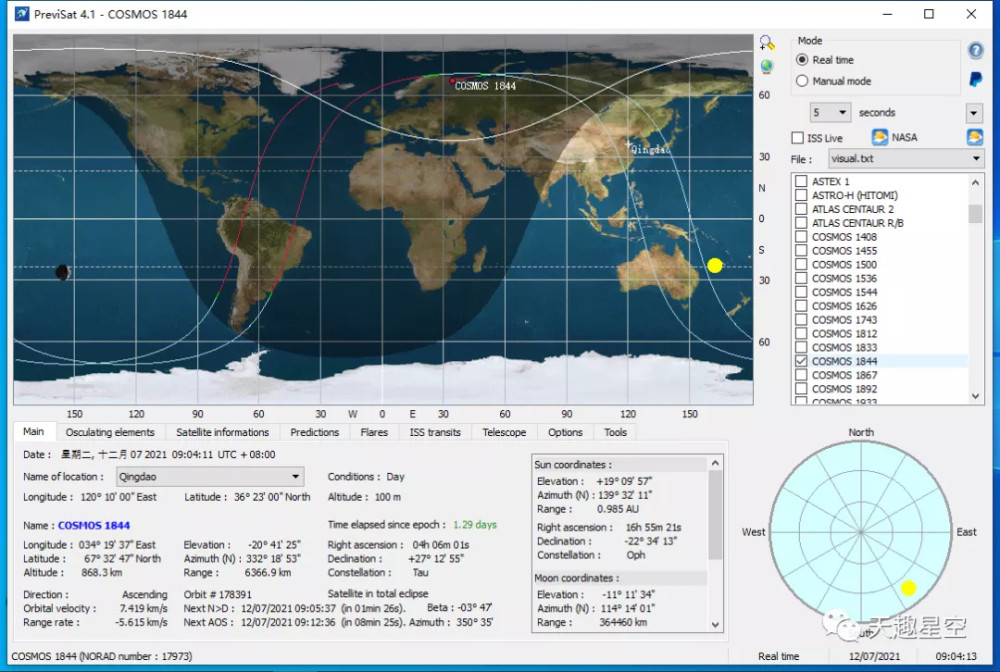Screen dimensions: 1000x672
Task: Check the COSMOS 1500 checkbox
Action: 801,264
